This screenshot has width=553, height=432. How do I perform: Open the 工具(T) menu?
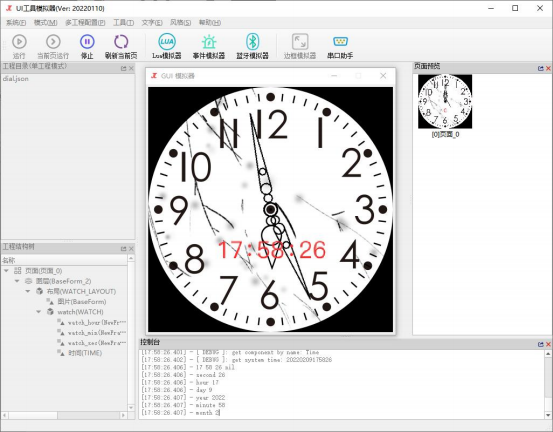coord(123,23)
